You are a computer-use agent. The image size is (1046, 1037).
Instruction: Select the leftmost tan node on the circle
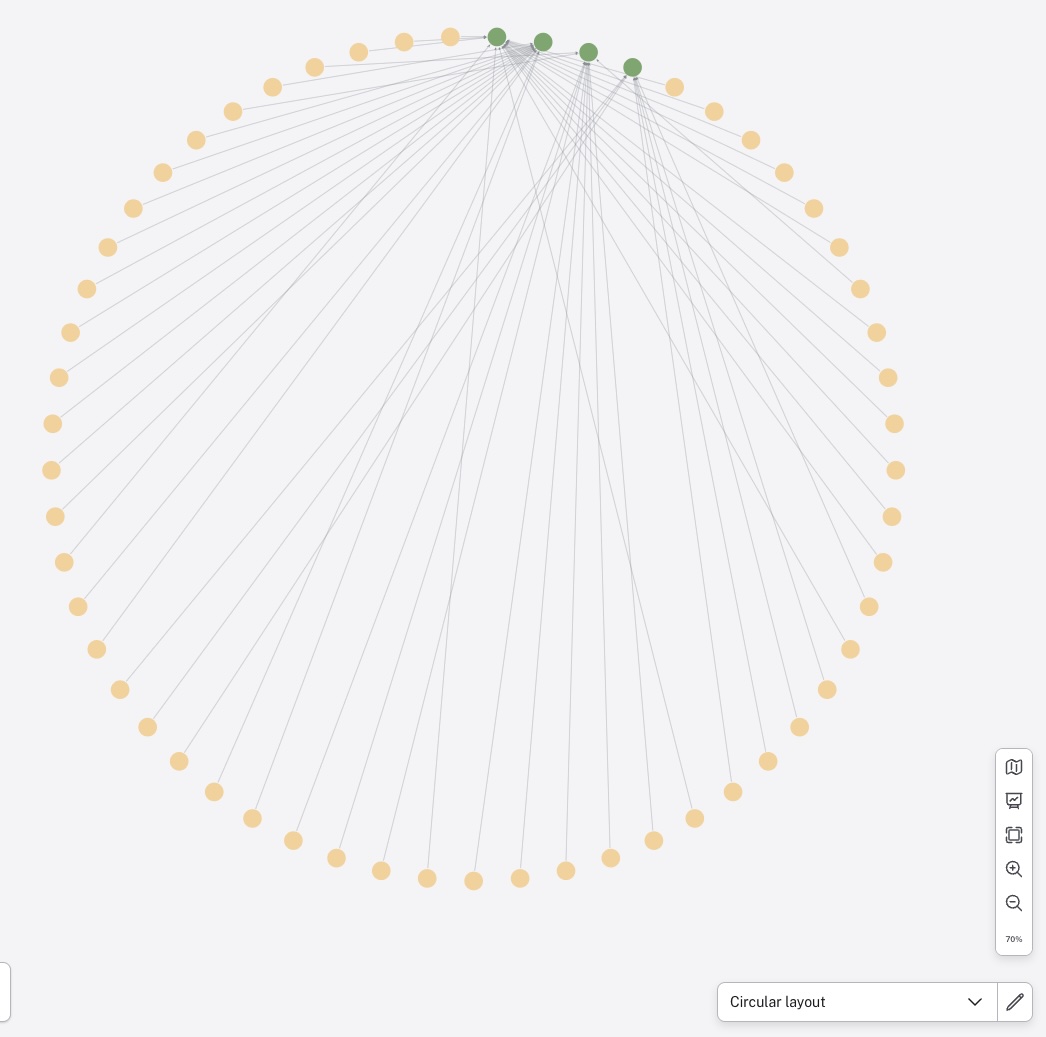(x=51, y=470)
